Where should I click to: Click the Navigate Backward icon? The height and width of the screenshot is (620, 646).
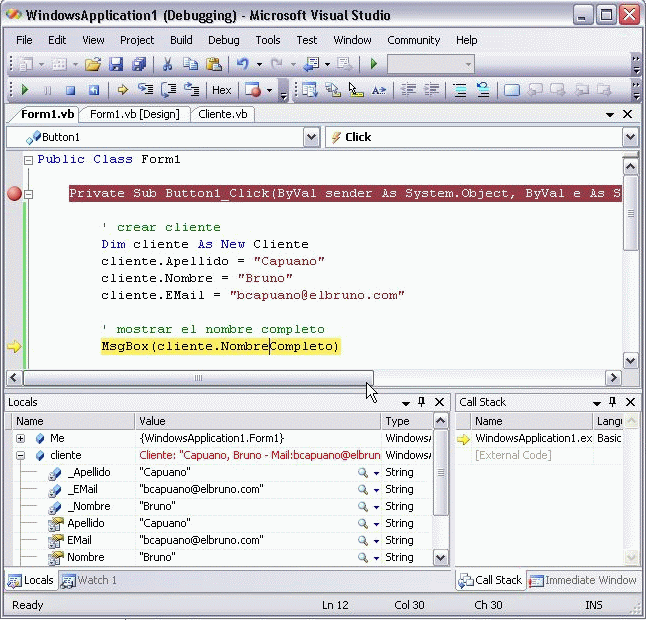pyautogui.click(x=311, y=64)
